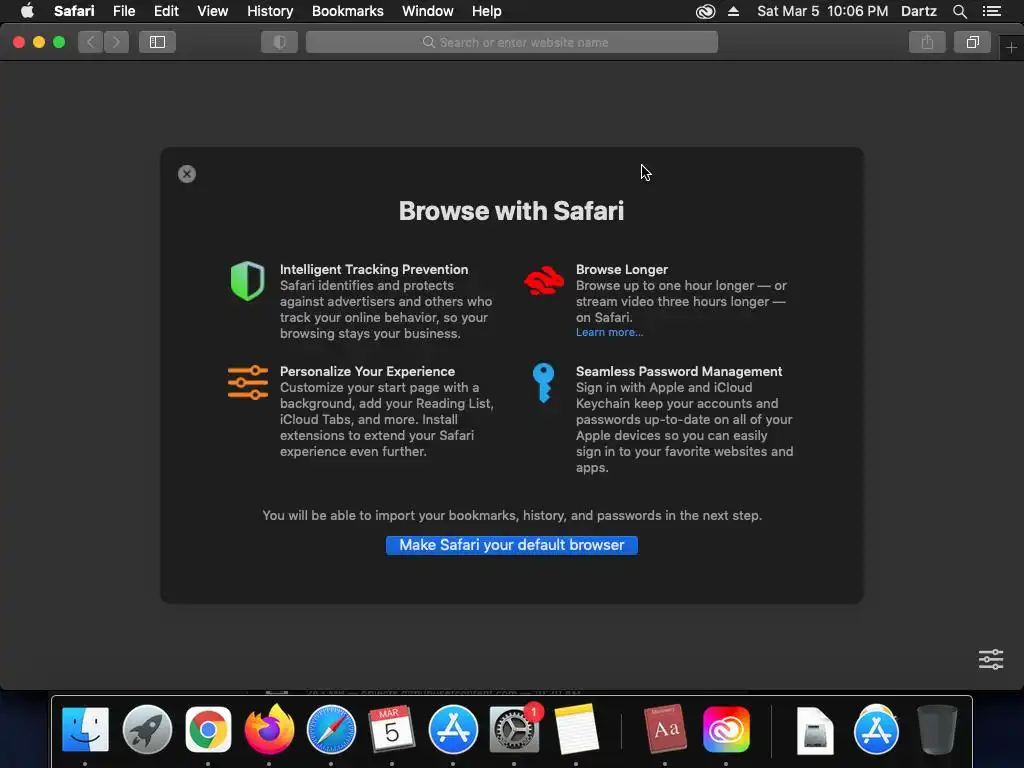
Task: Open the Learn more link
Action: 609,332
